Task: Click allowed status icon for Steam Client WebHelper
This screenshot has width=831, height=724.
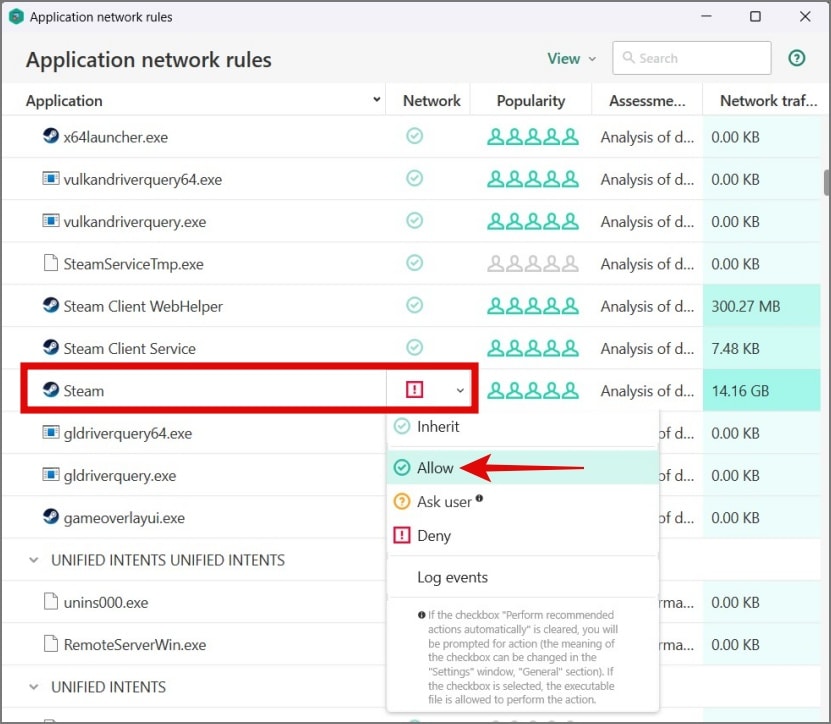Action: (414, 305)
